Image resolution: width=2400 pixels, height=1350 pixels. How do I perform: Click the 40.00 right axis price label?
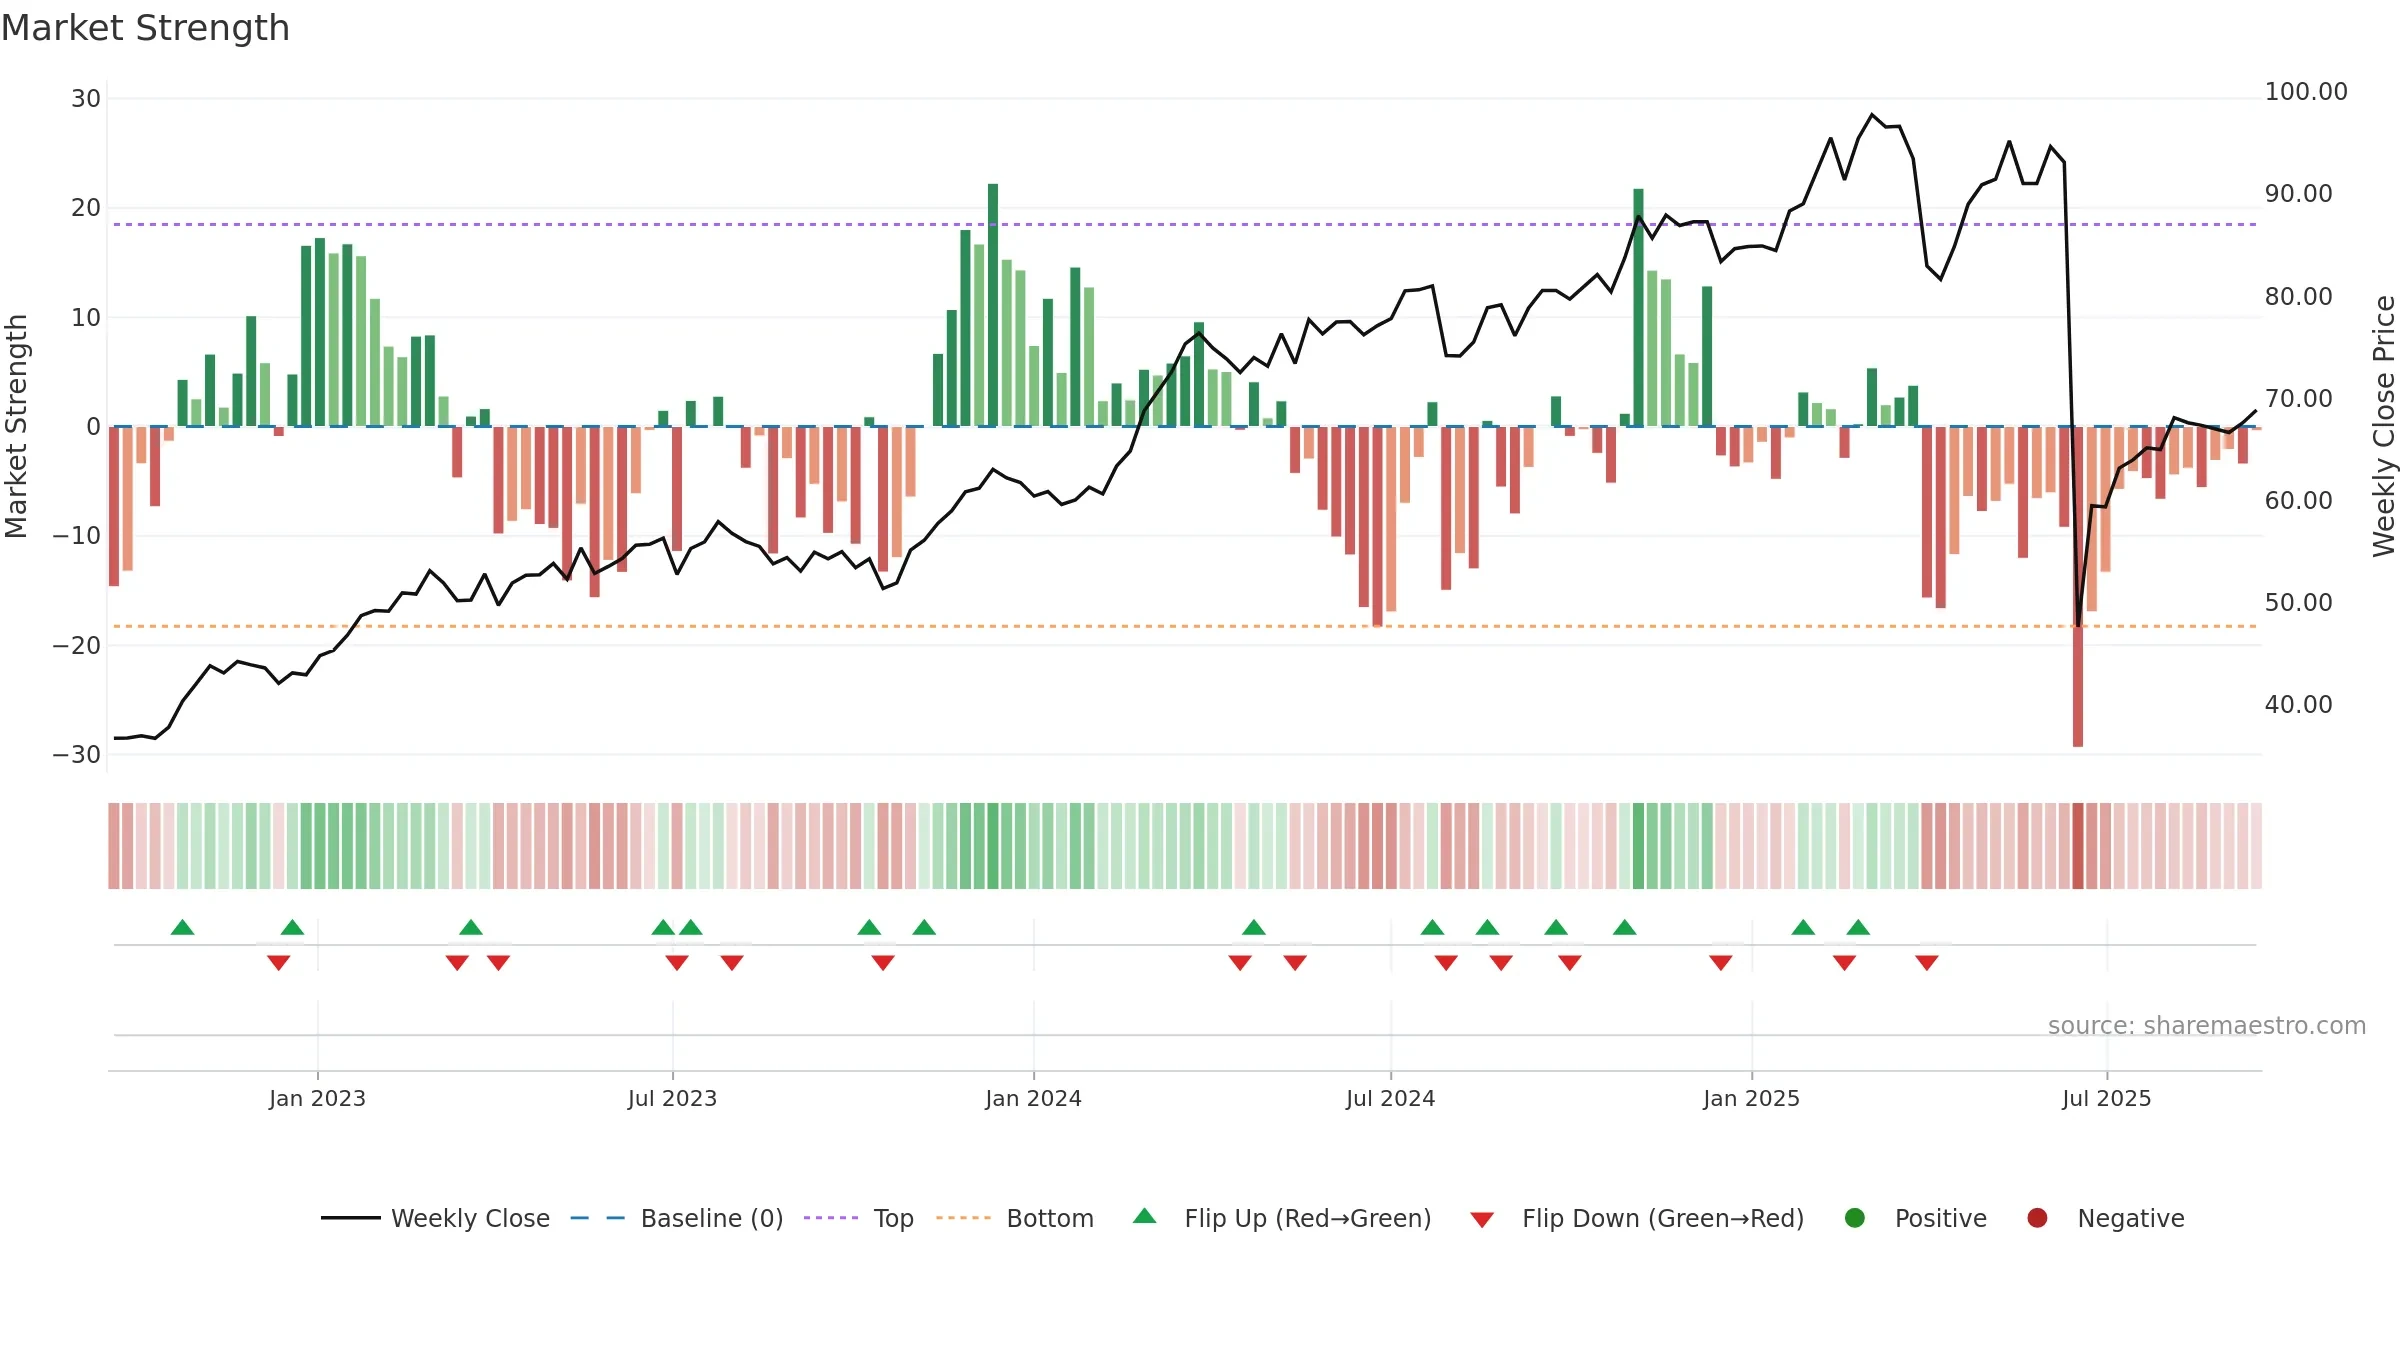(x=2298, y=705)
